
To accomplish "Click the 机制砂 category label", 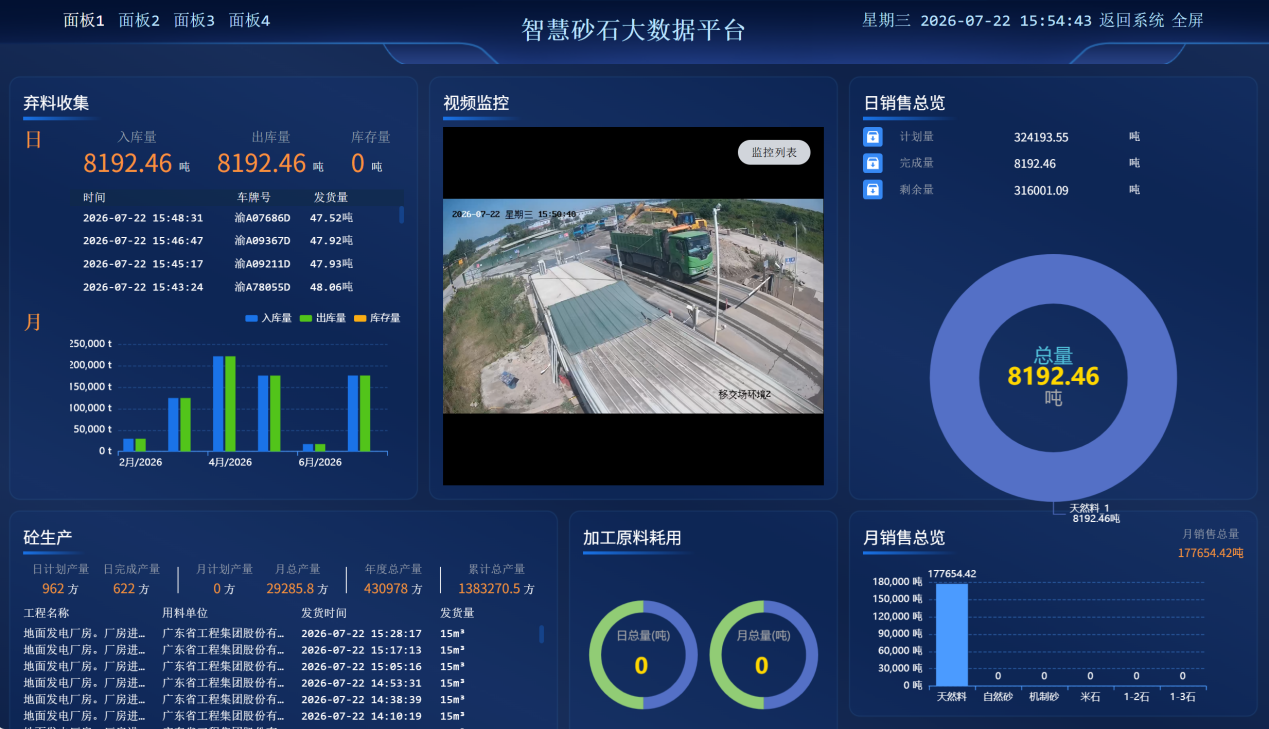I will (x=1044, y=697).
